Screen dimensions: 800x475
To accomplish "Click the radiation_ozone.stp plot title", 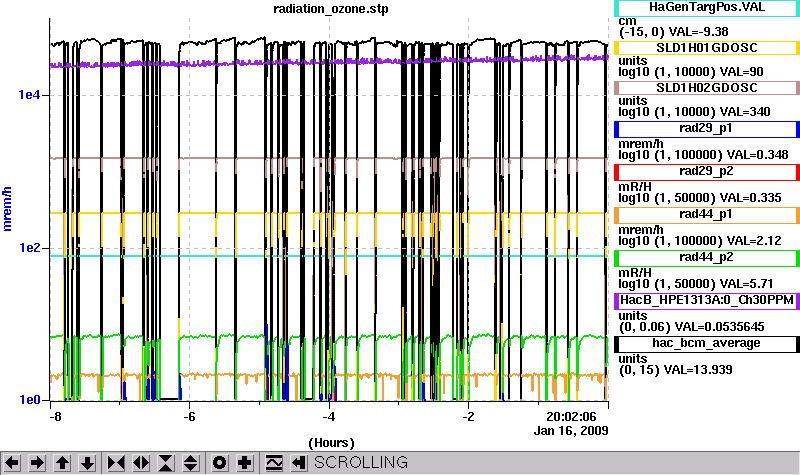I will [331, 9].
